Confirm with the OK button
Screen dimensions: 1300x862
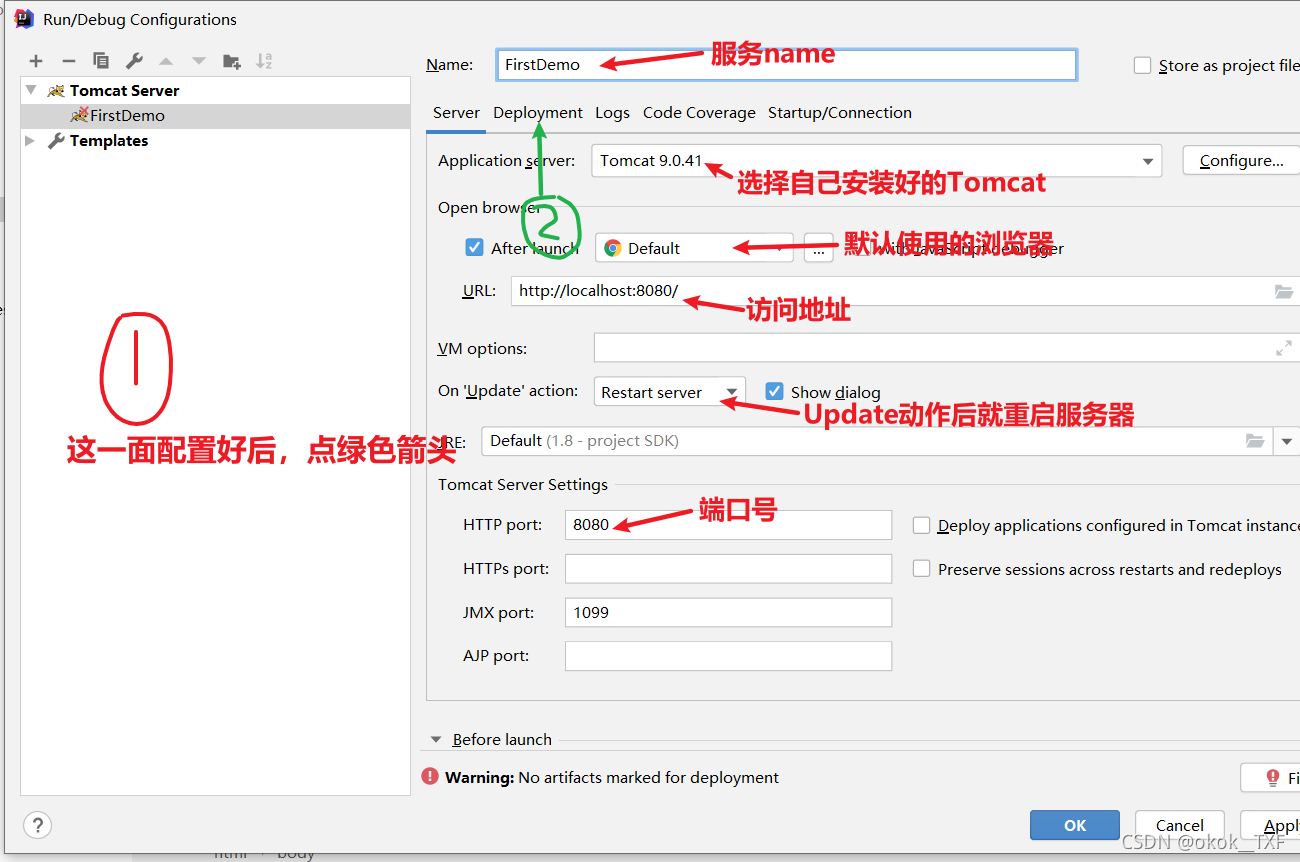pos(1075,825)
